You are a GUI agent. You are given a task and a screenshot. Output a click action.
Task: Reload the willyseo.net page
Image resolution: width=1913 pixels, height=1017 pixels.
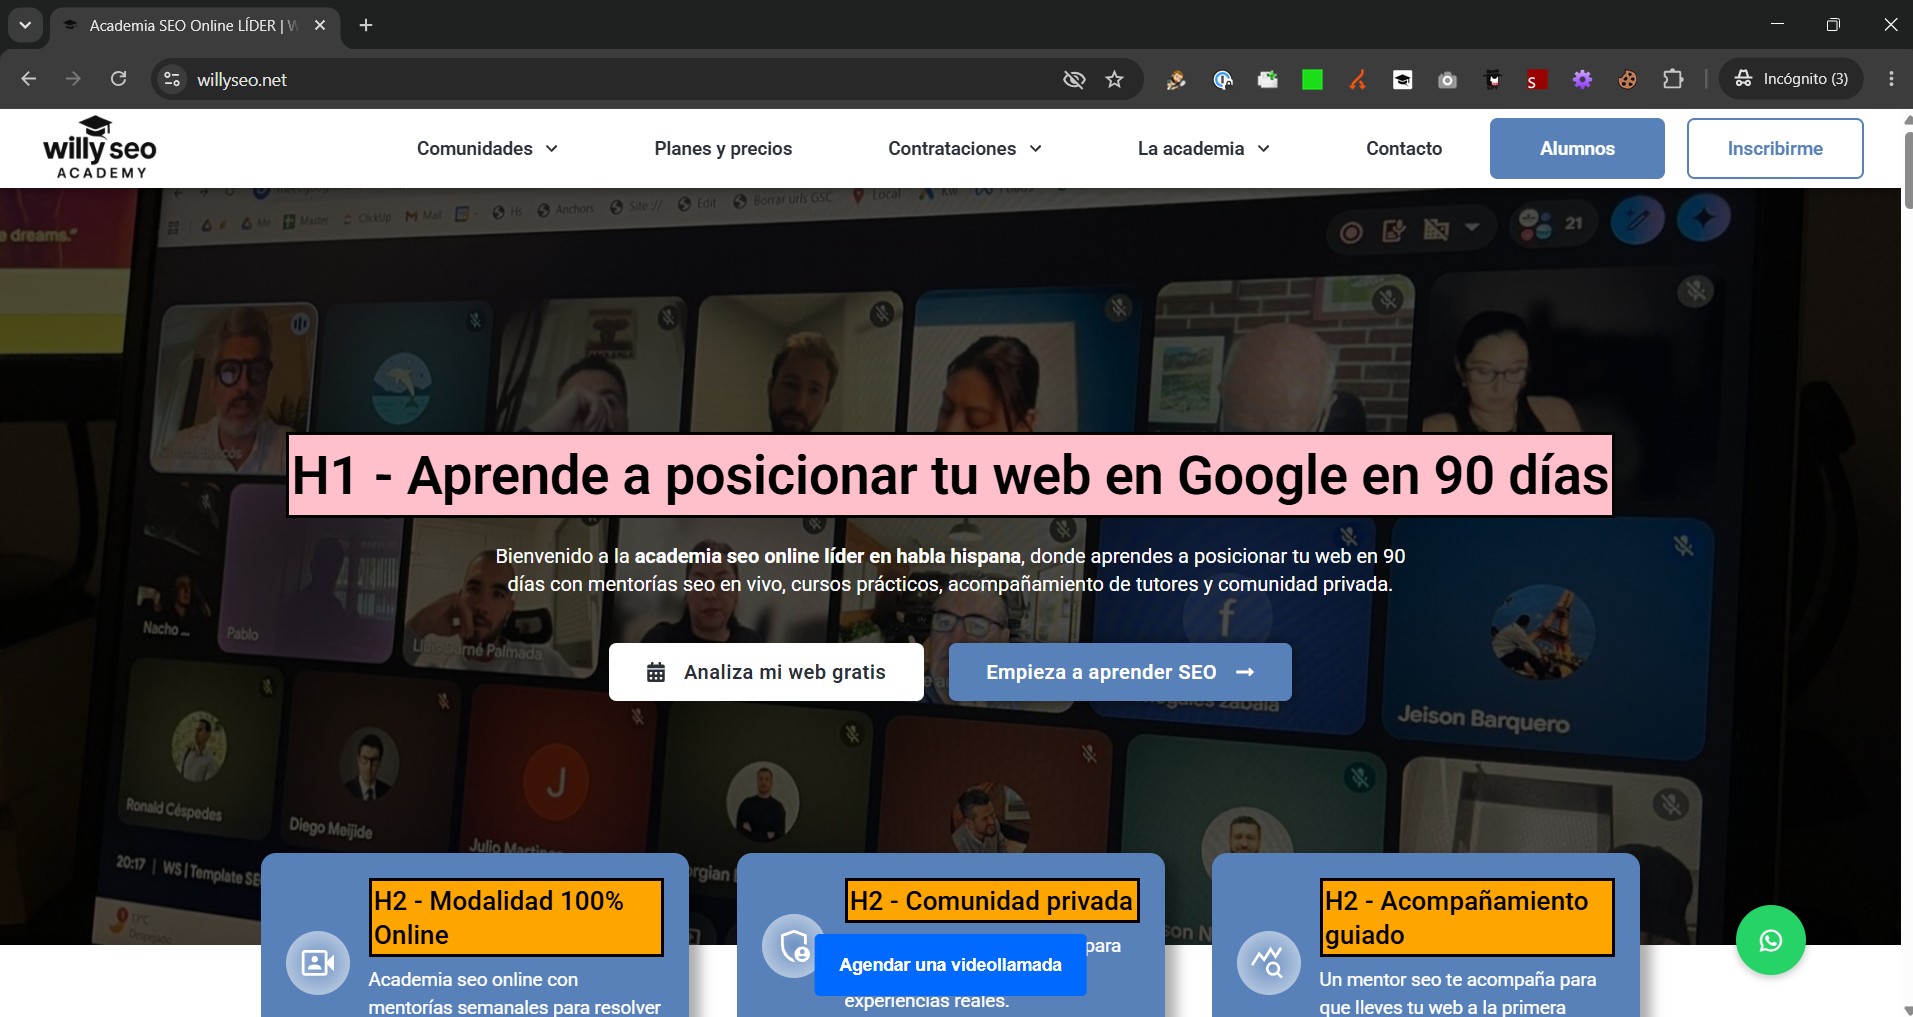[118, 79]
